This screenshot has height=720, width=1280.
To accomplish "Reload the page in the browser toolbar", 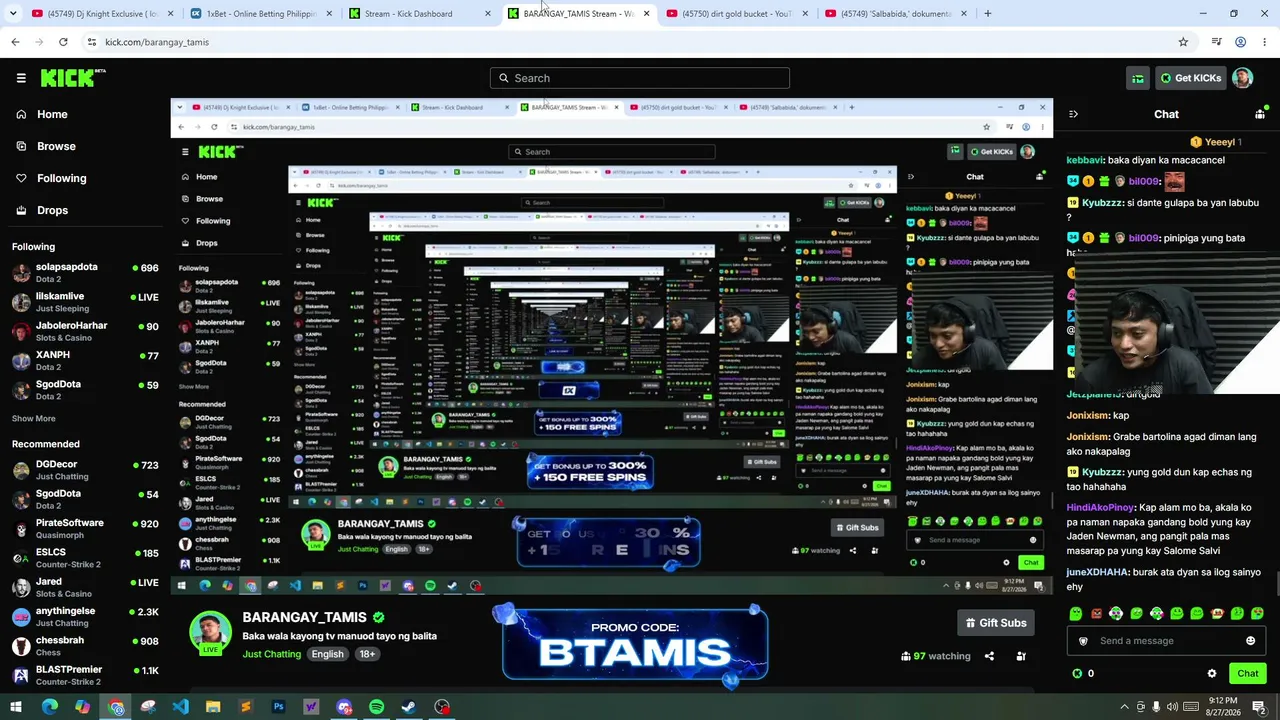I will [x=63, y=42].
